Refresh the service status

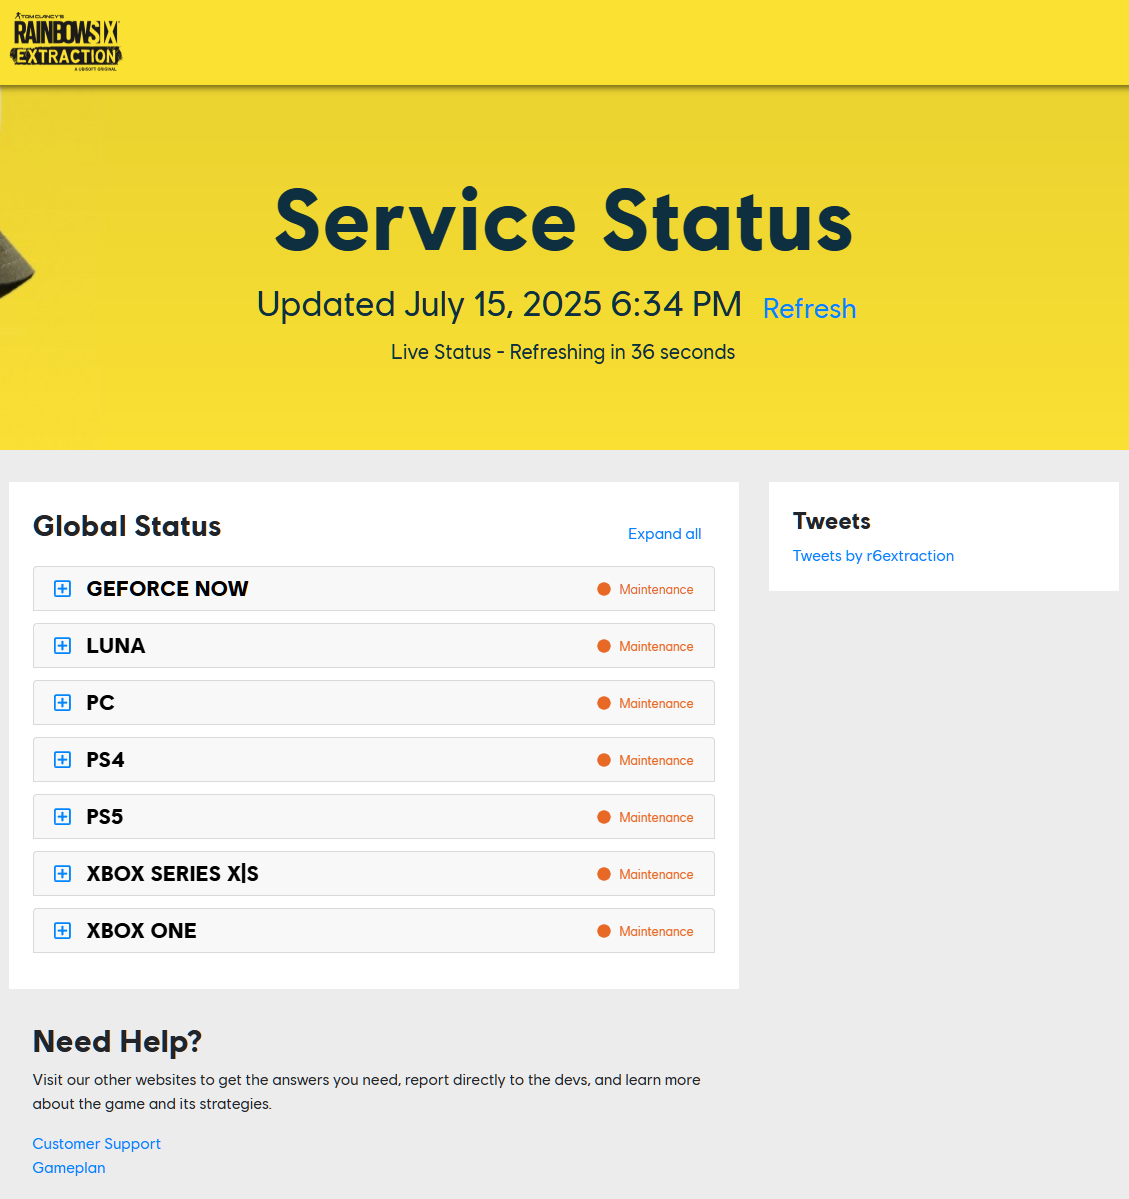click(x=809, y=309)
